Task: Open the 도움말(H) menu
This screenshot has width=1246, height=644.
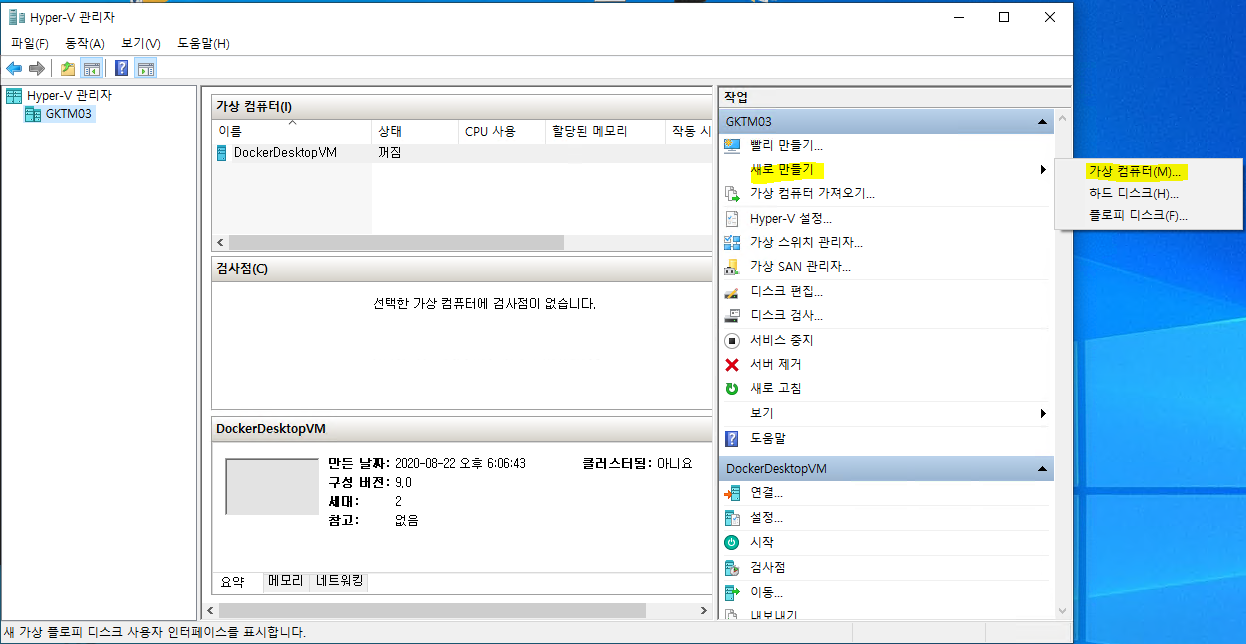Action: click(203, 43)
